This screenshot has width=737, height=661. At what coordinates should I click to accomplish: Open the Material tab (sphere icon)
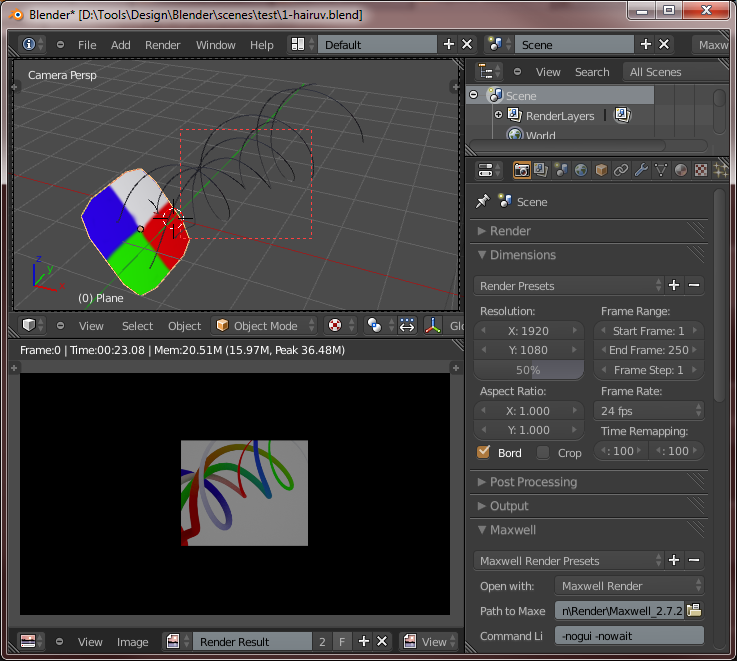pos(681,170)
